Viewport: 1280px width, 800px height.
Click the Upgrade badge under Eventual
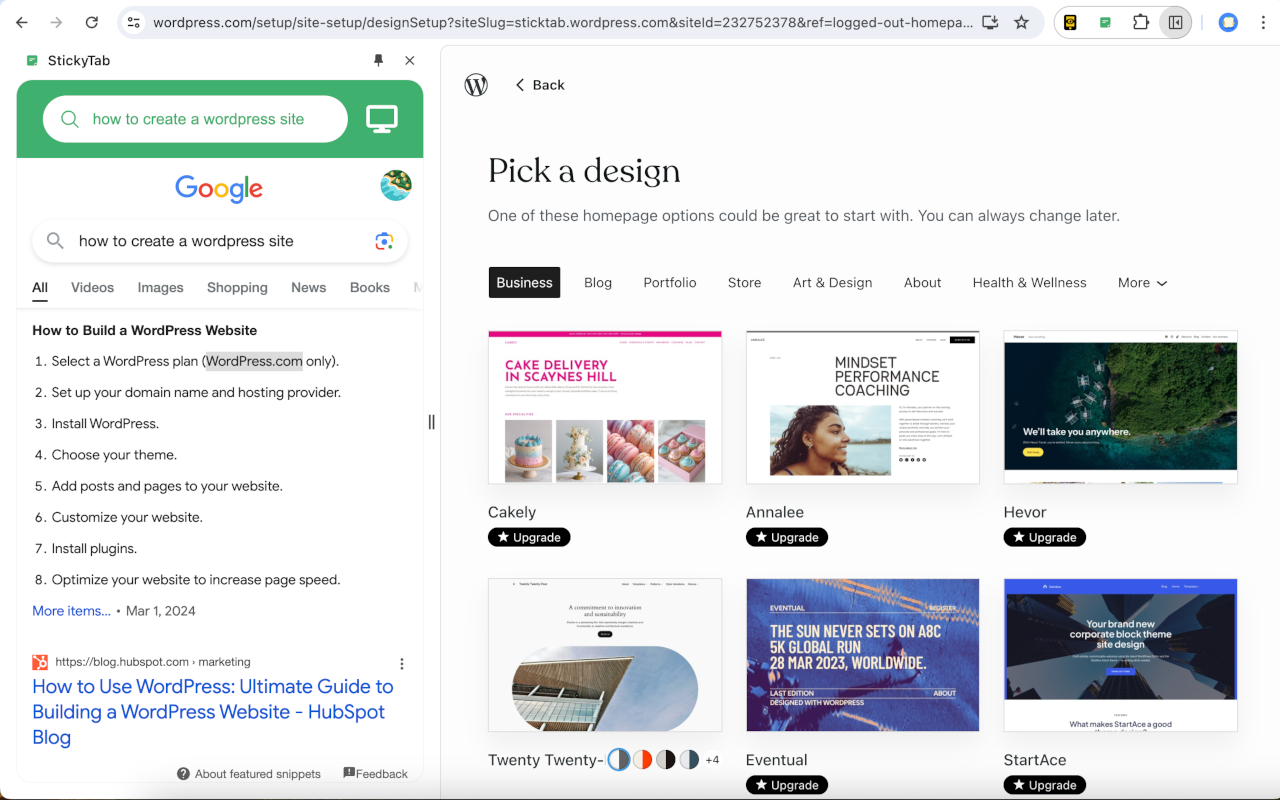tap(787, 785)
